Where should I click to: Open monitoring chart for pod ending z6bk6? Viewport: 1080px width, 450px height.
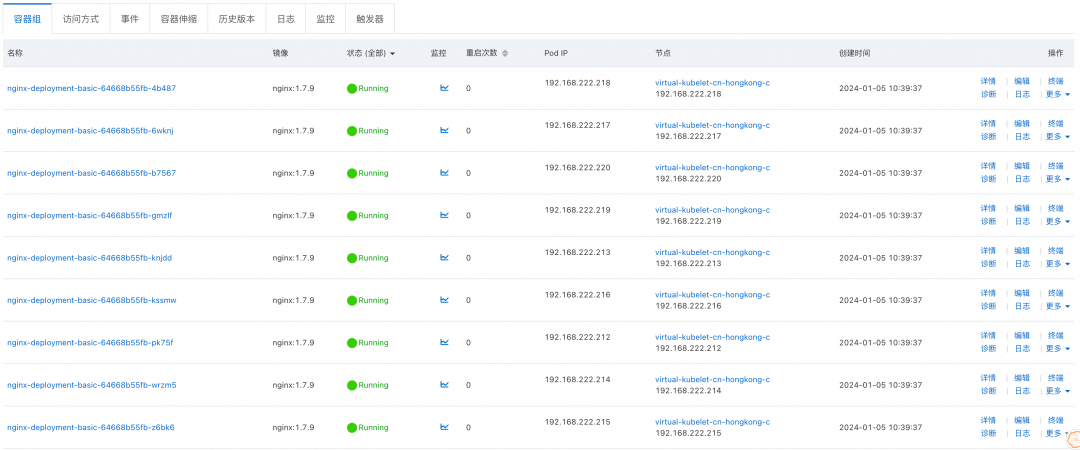444,427
